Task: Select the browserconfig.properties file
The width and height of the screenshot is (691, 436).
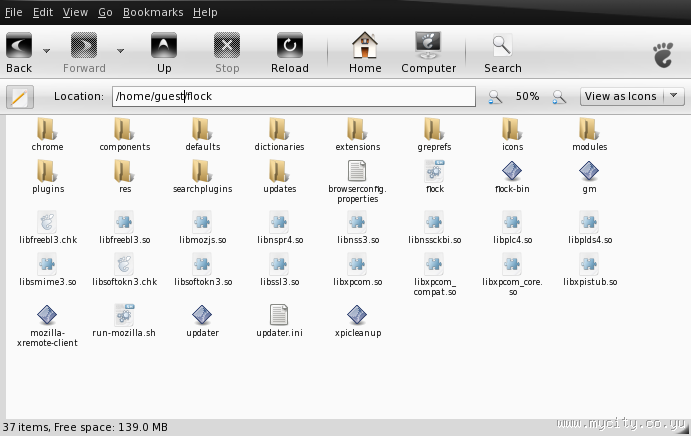Action: [x=357, y=182]
